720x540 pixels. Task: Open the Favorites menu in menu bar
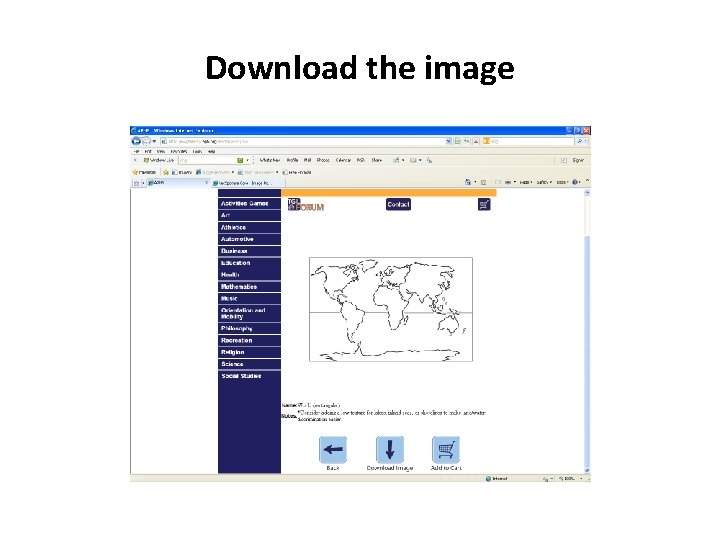pyautogui.click(x=179, y=151)
